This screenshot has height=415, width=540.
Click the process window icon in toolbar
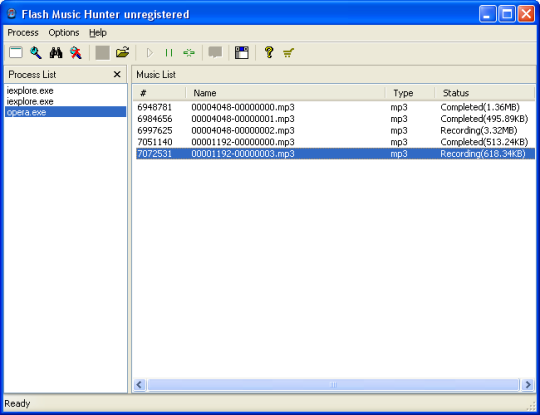tap(15, 53)
